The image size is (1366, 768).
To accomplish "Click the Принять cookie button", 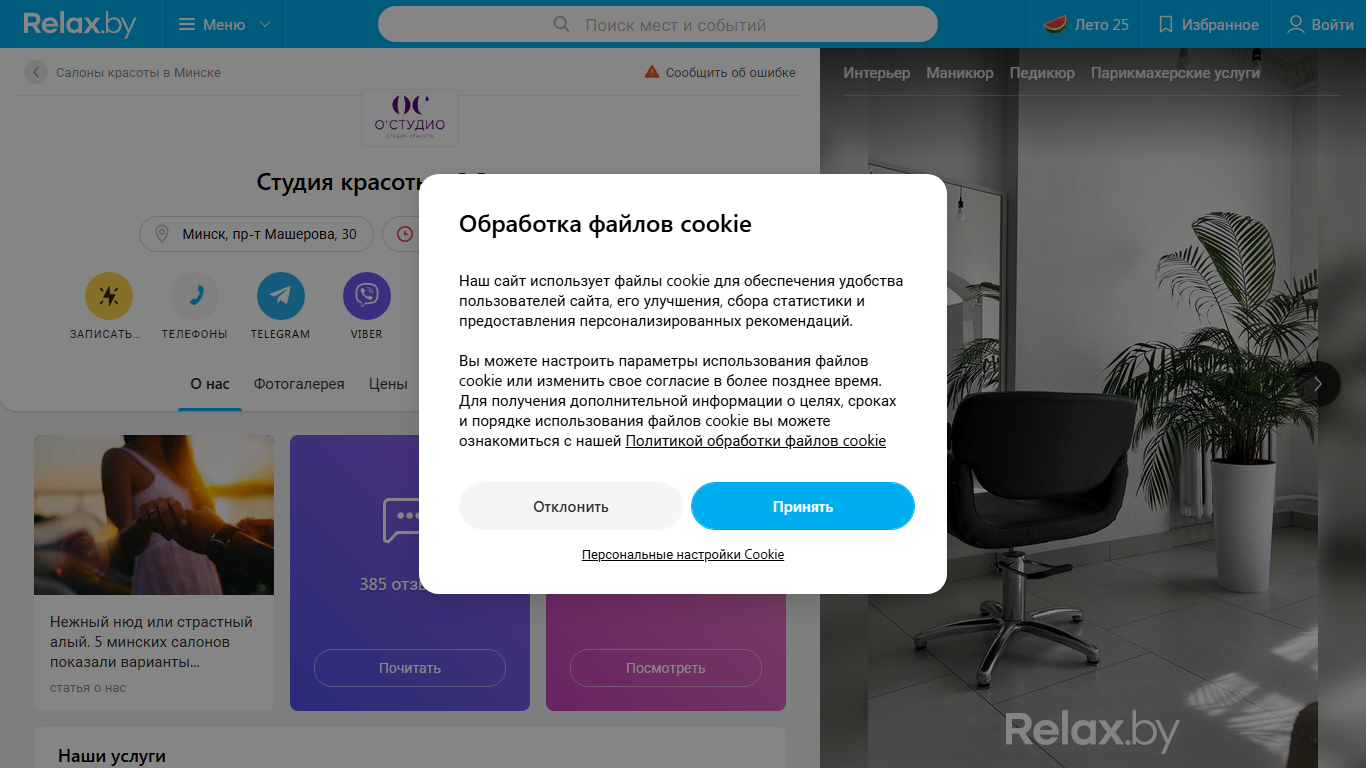I will [x=803, y=506].
